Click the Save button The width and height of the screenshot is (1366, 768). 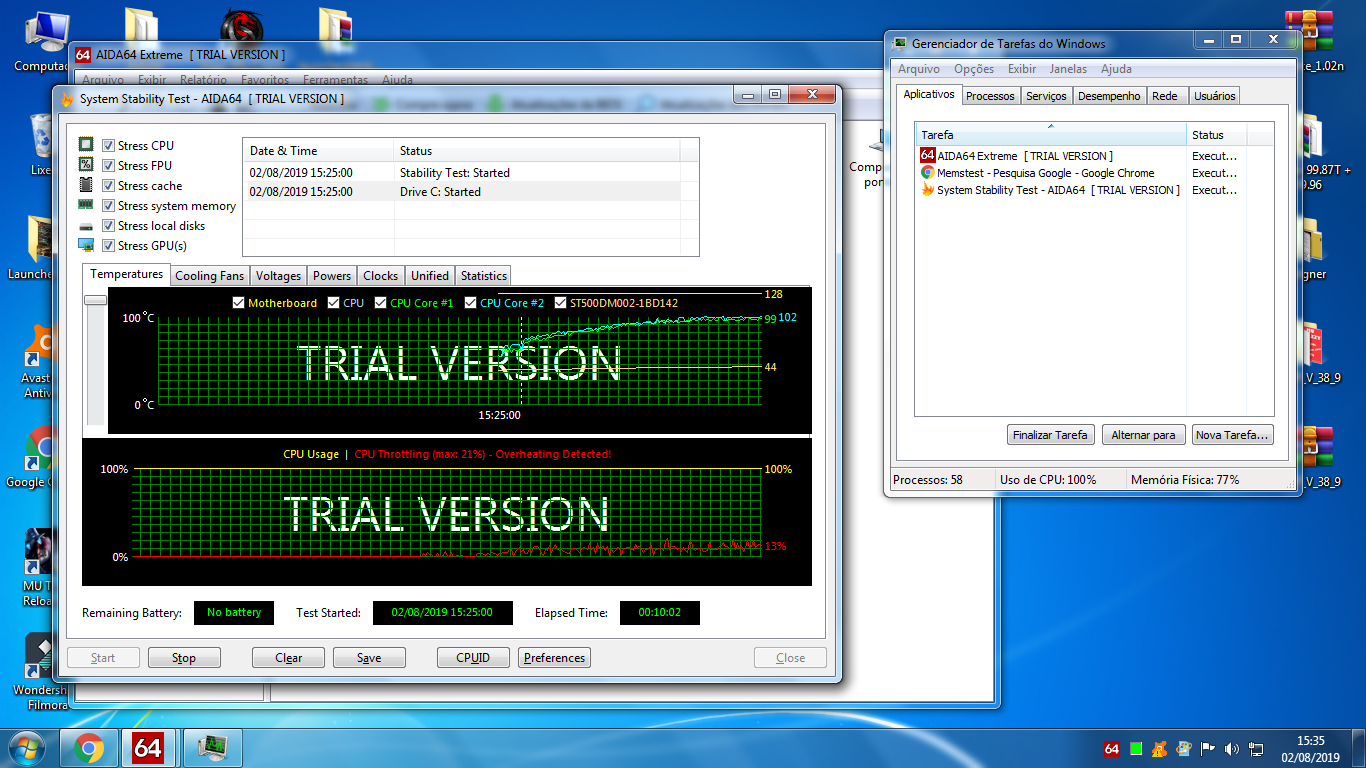tap(369, 658)
